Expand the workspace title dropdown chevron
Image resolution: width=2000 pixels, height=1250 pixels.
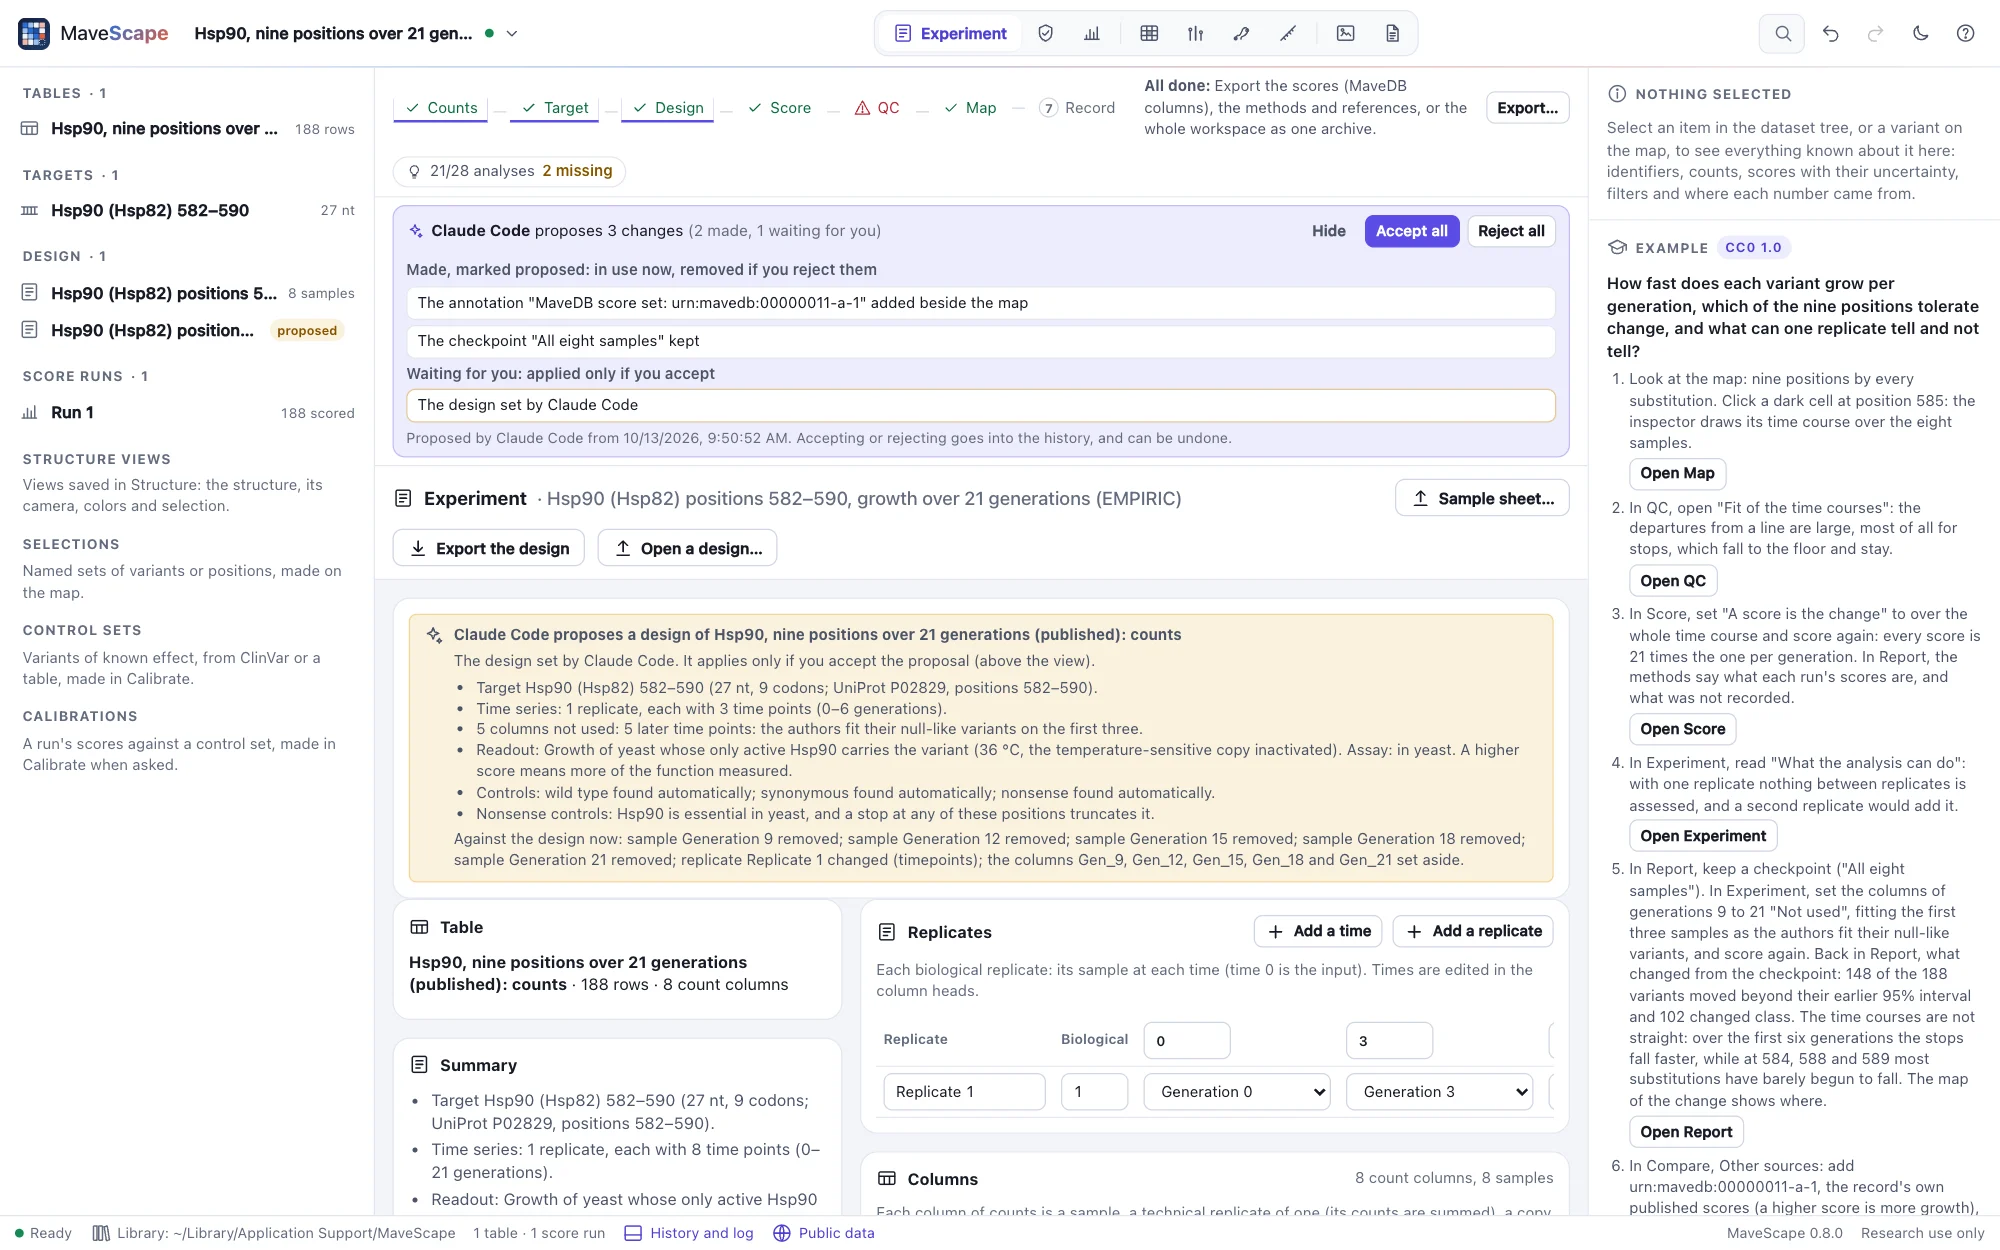(512, 33)
